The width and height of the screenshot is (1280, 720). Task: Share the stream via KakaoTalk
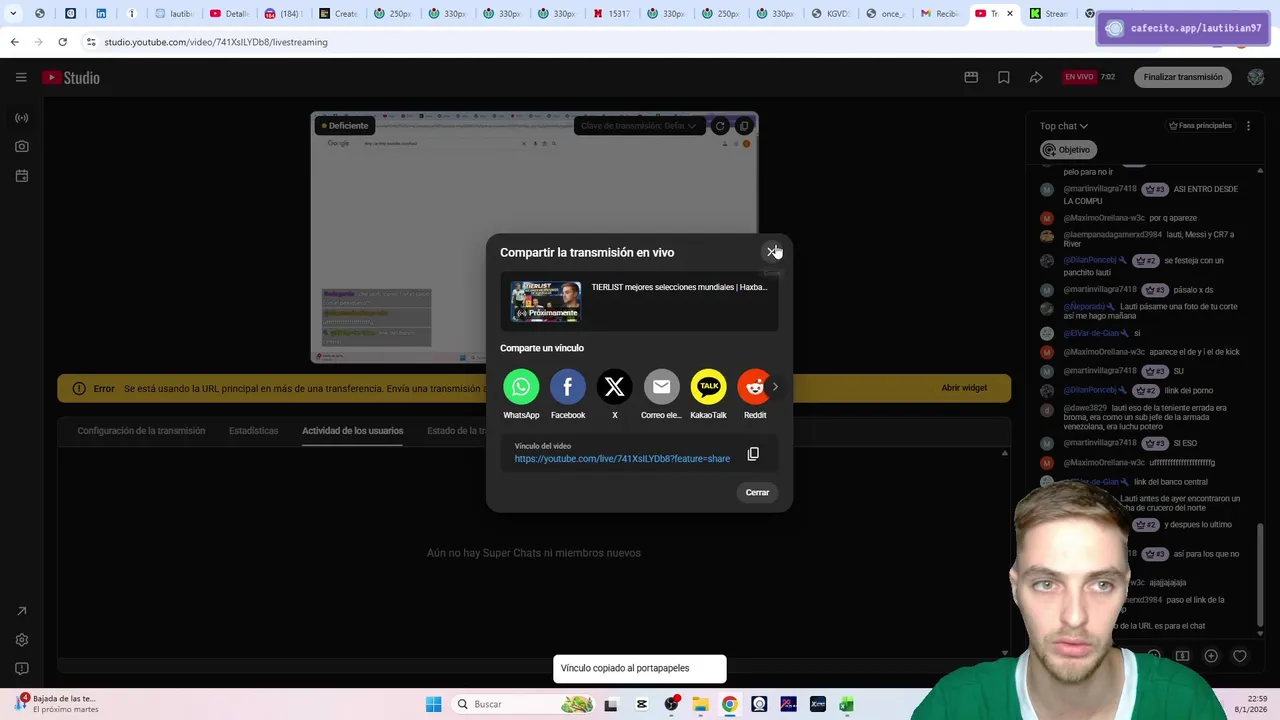pyautogui.click(x=708, y=387)
